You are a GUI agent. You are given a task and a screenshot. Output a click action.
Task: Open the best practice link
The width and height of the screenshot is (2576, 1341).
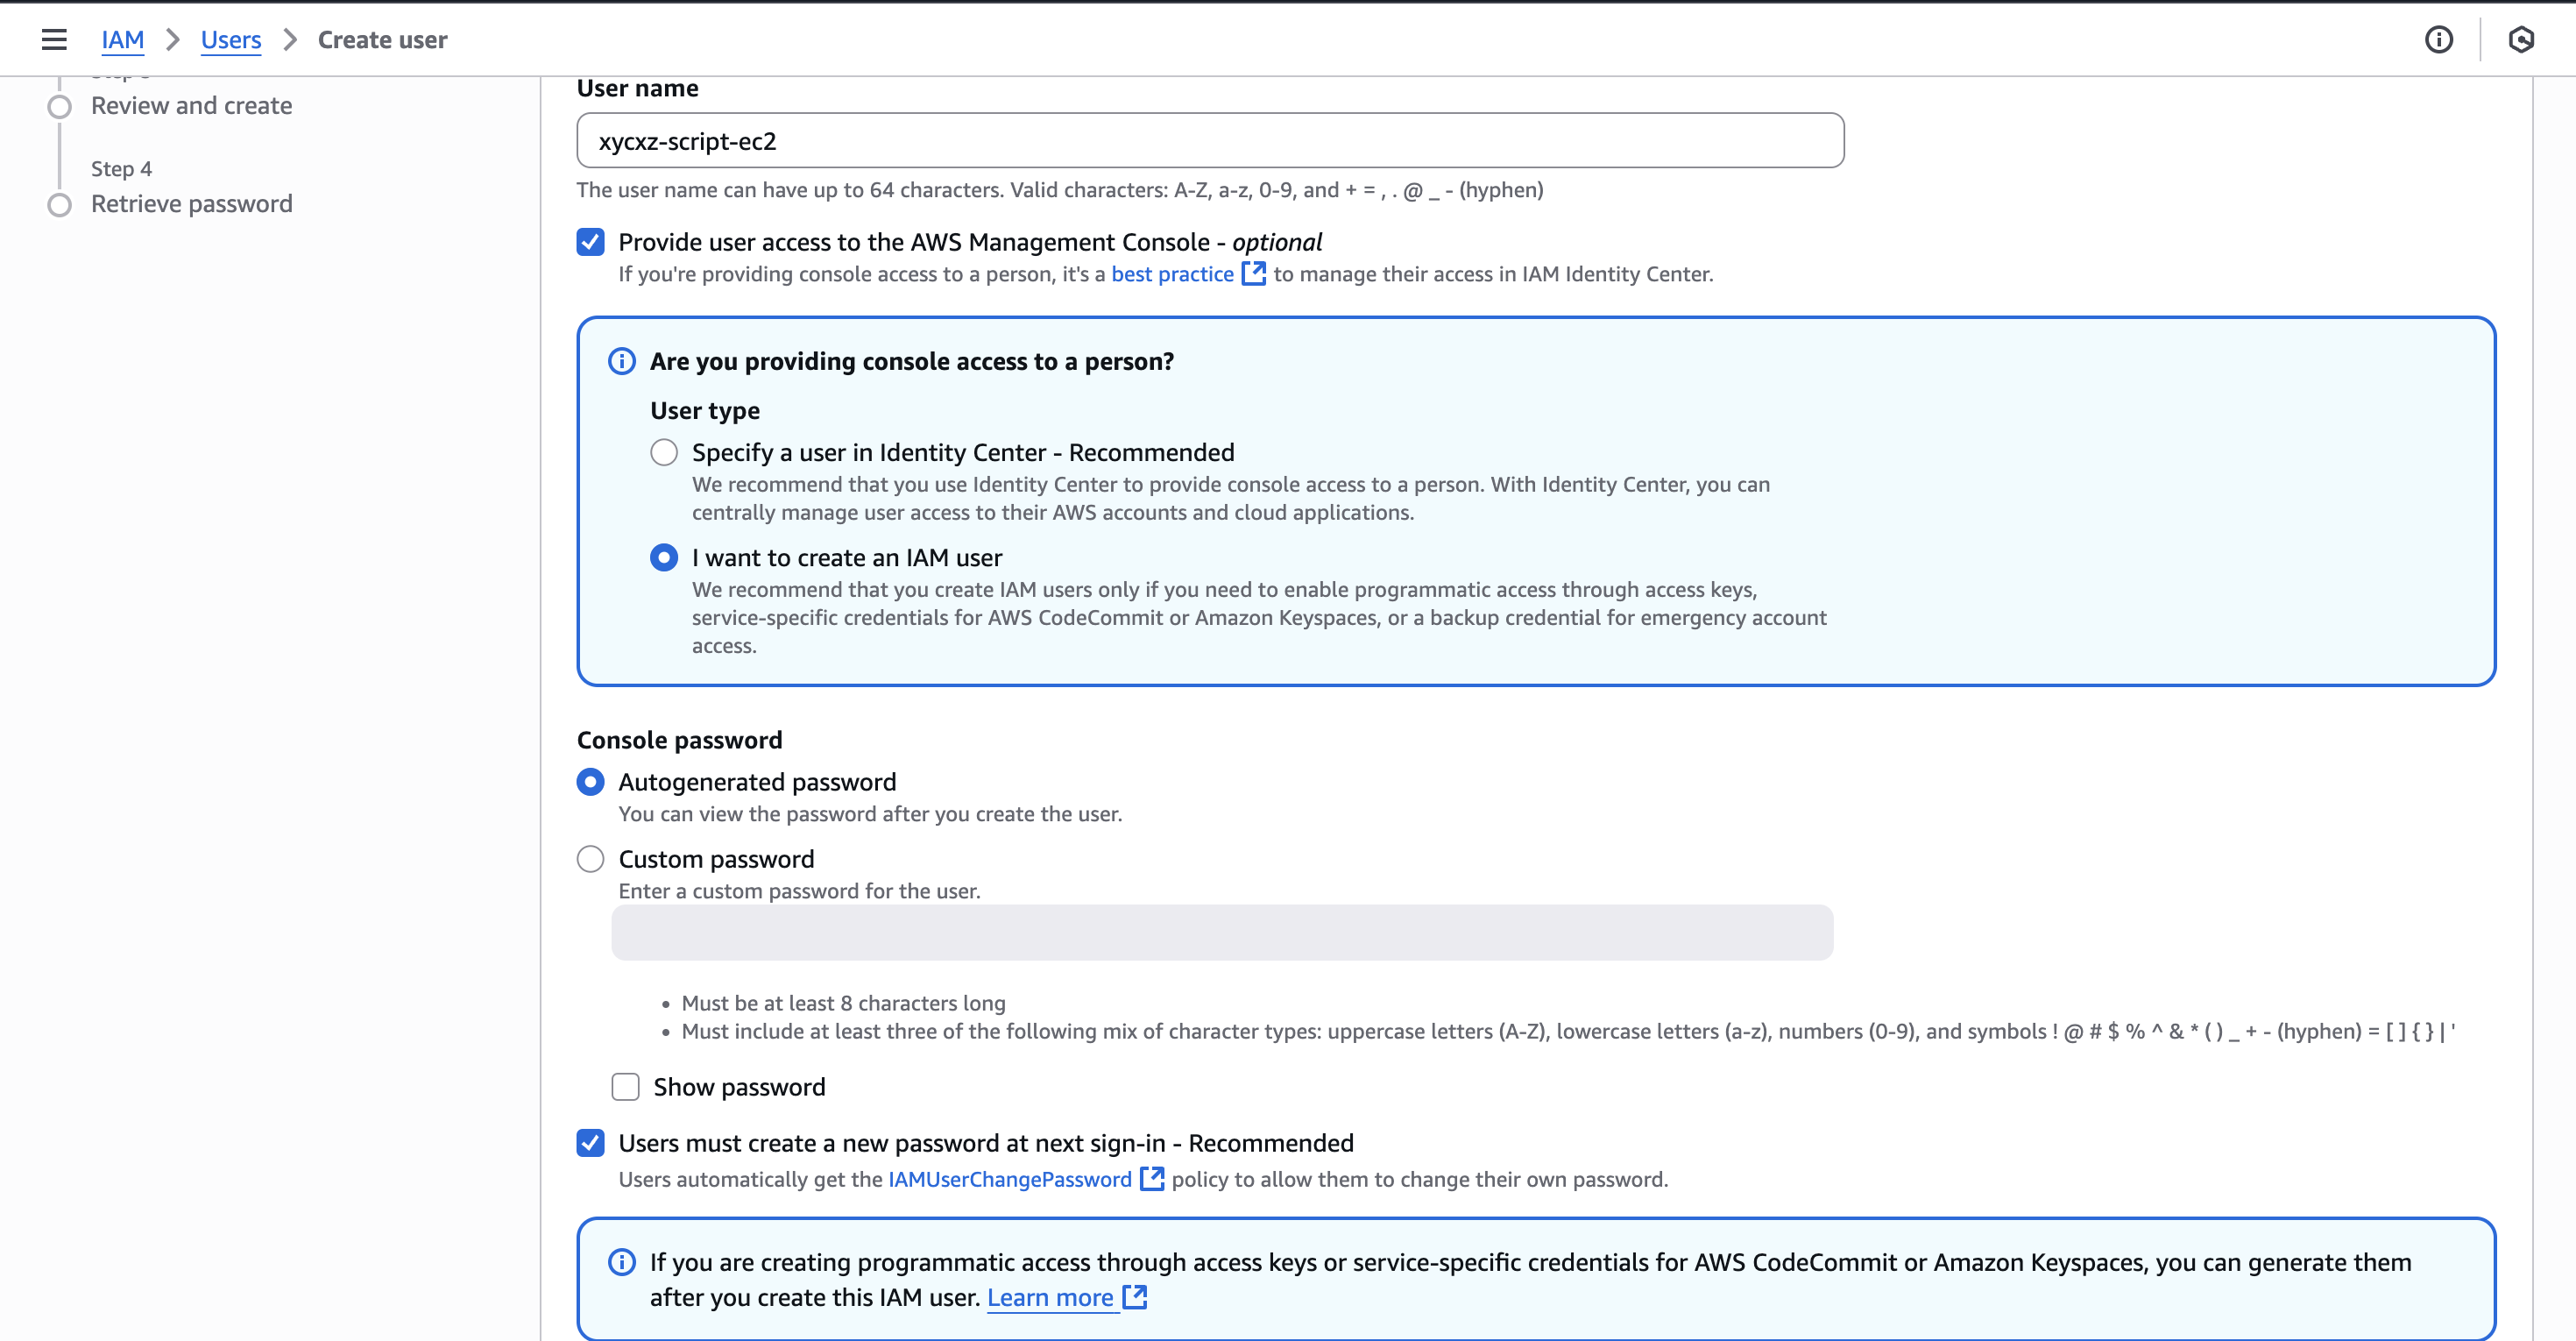(x=1172, y=274)
